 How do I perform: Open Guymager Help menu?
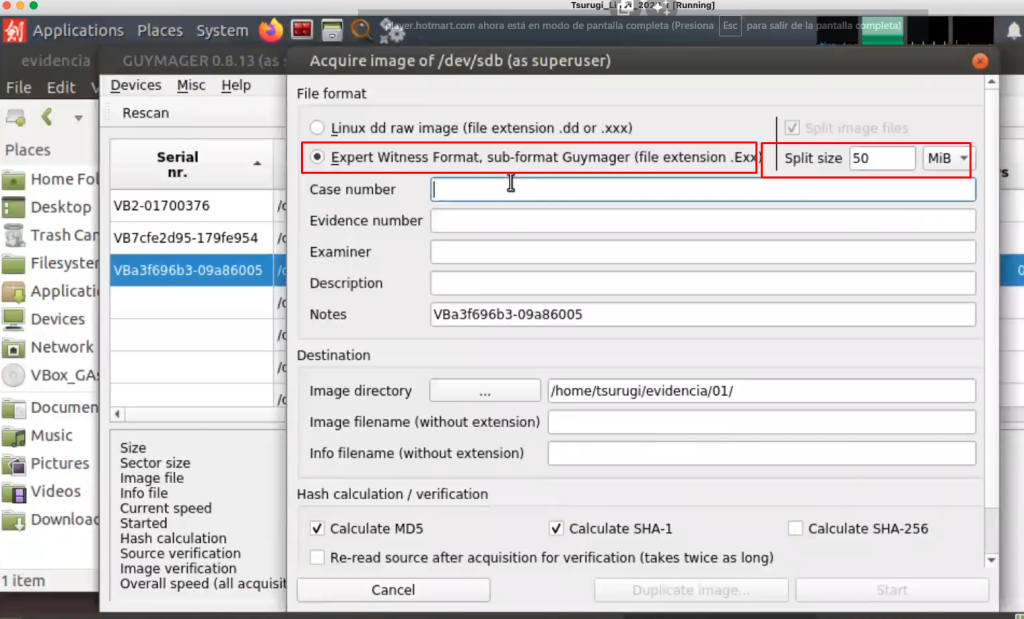[236, 86]
